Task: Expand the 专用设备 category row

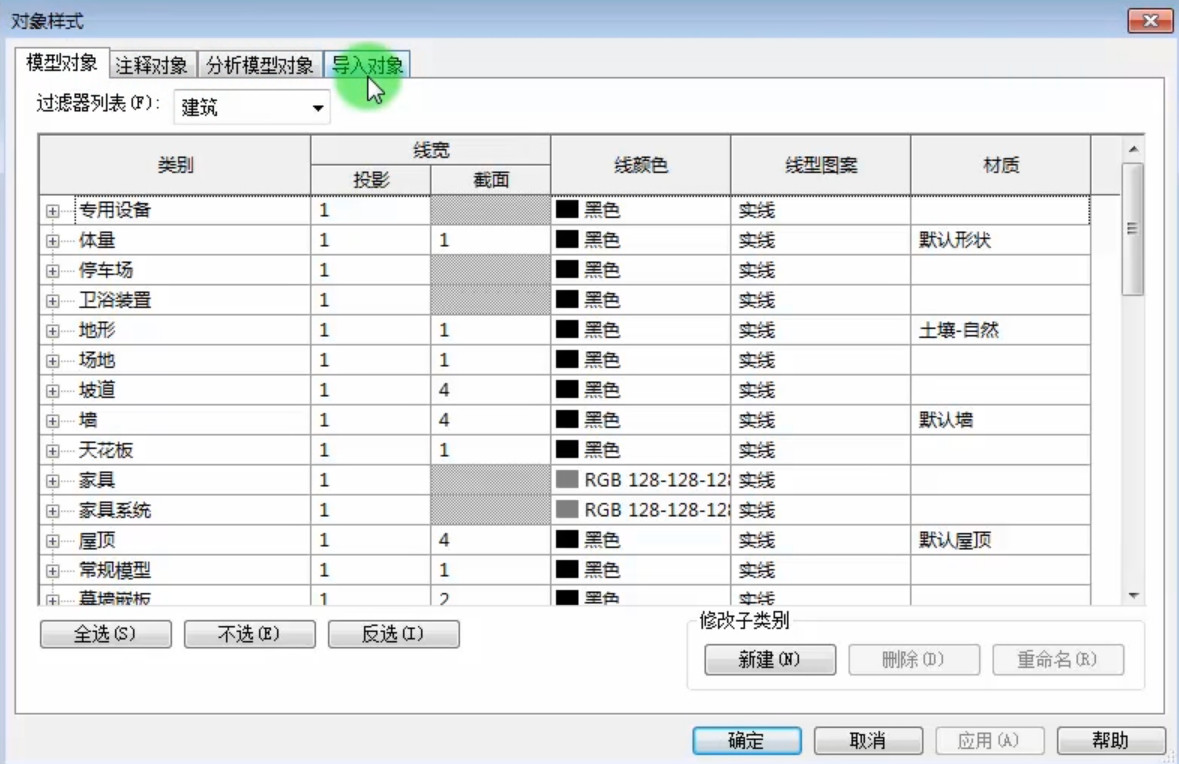Action: (52, 211)
